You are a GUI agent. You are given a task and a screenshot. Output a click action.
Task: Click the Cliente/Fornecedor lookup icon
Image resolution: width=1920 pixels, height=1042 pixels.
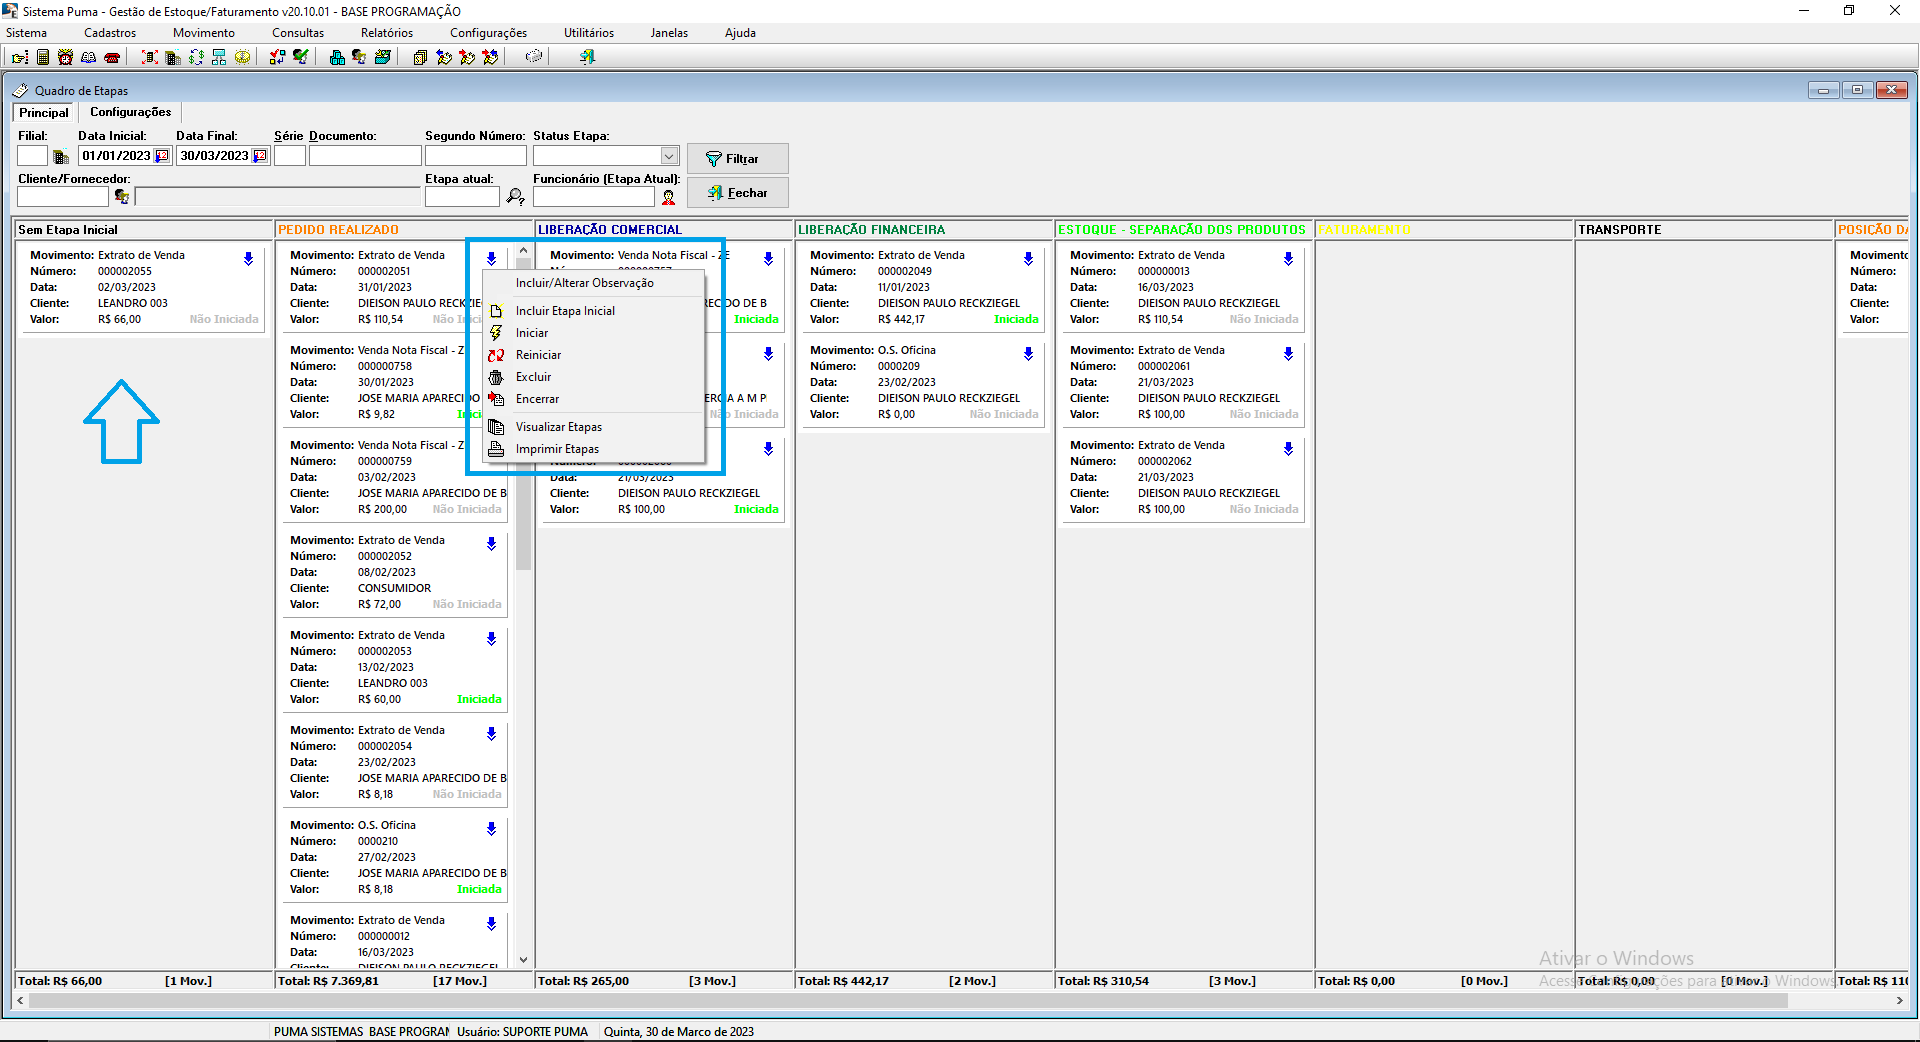pos(122,197)
